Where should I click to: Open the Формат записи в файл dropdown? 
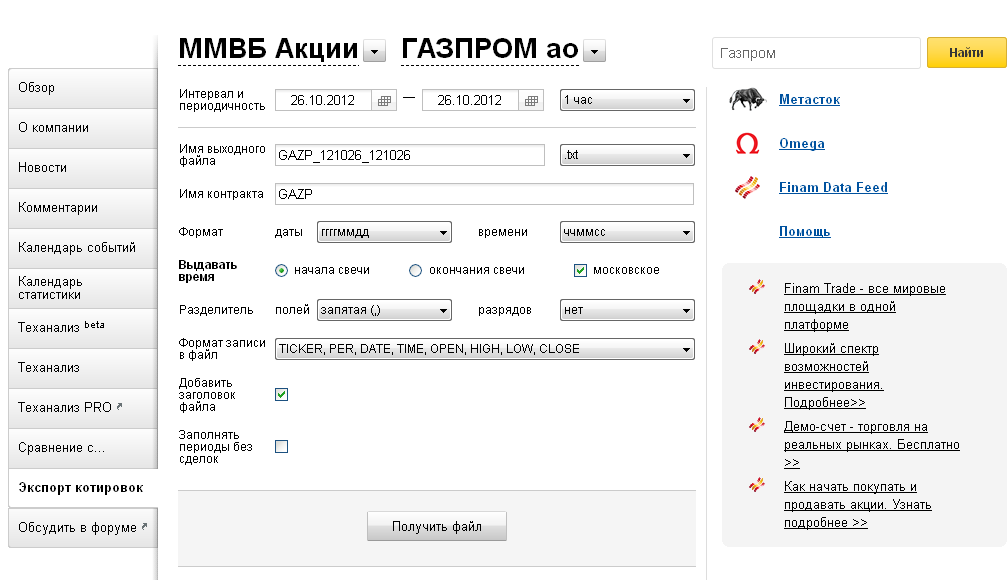[x=485, y=349]
